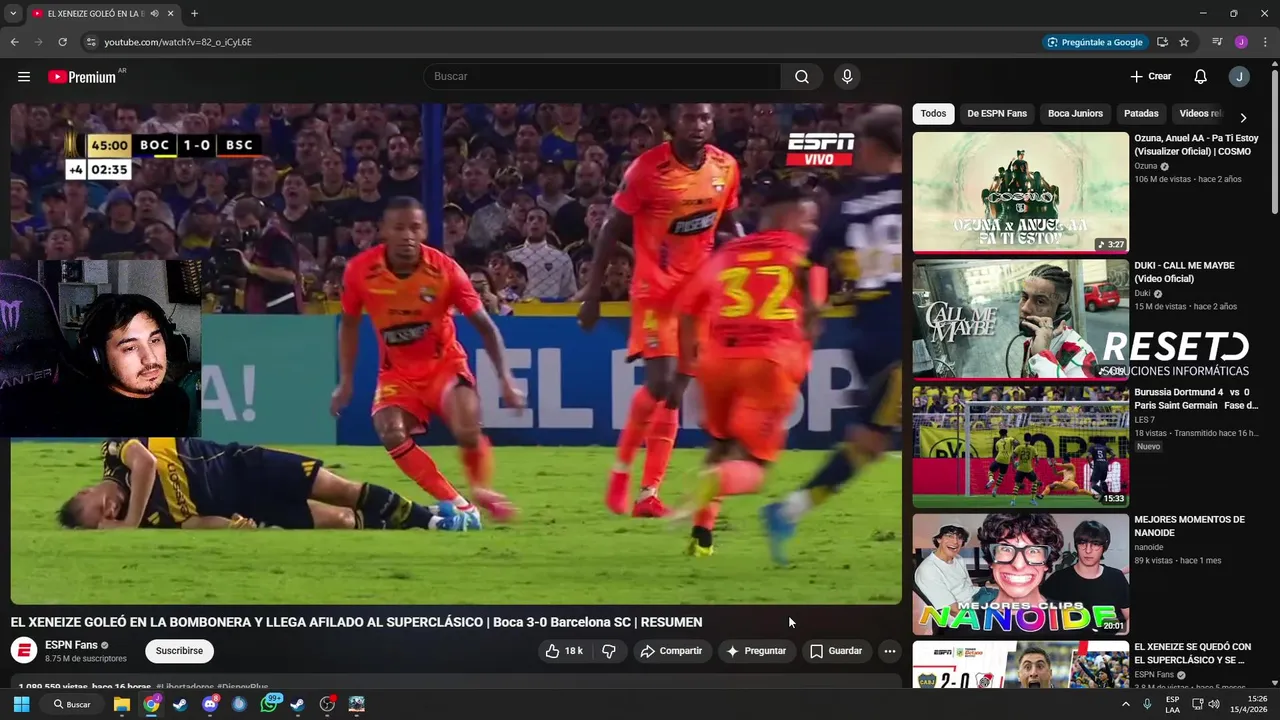Click install app icon in address bar
This screenshot has height=720, width=1280.
(1162, 42)
